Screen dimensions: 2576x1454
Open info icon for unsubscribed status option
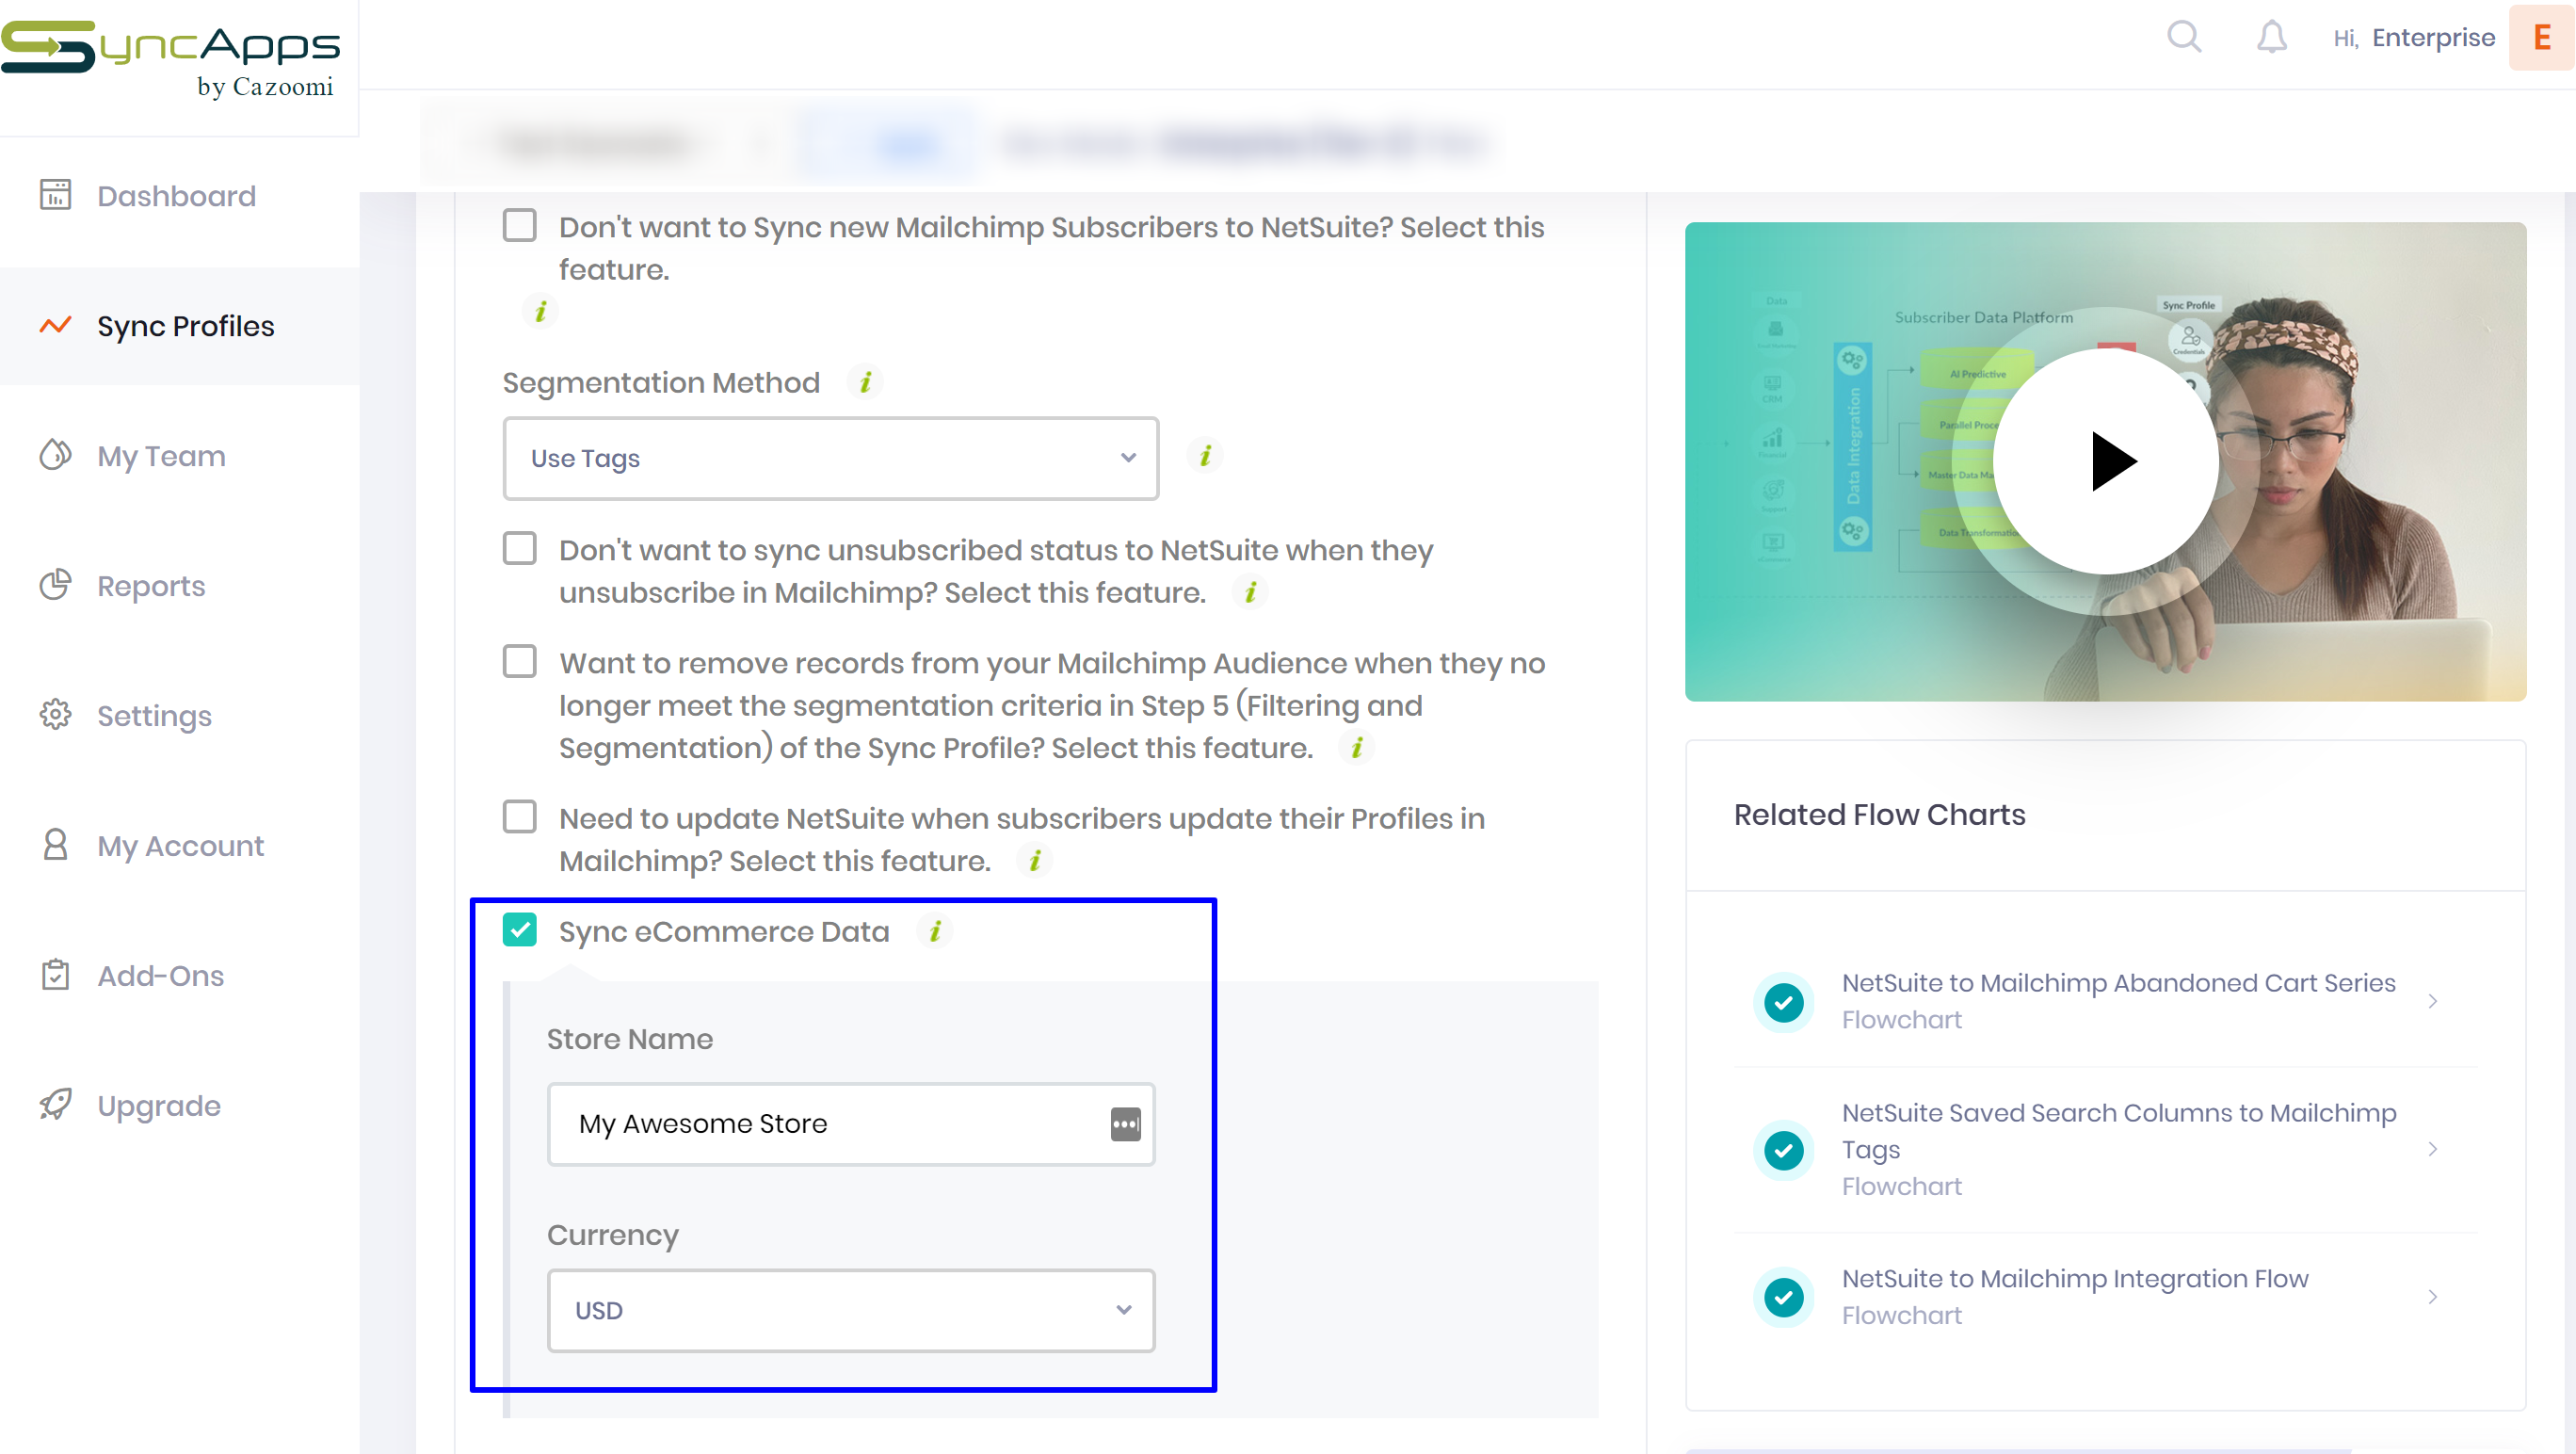point(1250,592)
